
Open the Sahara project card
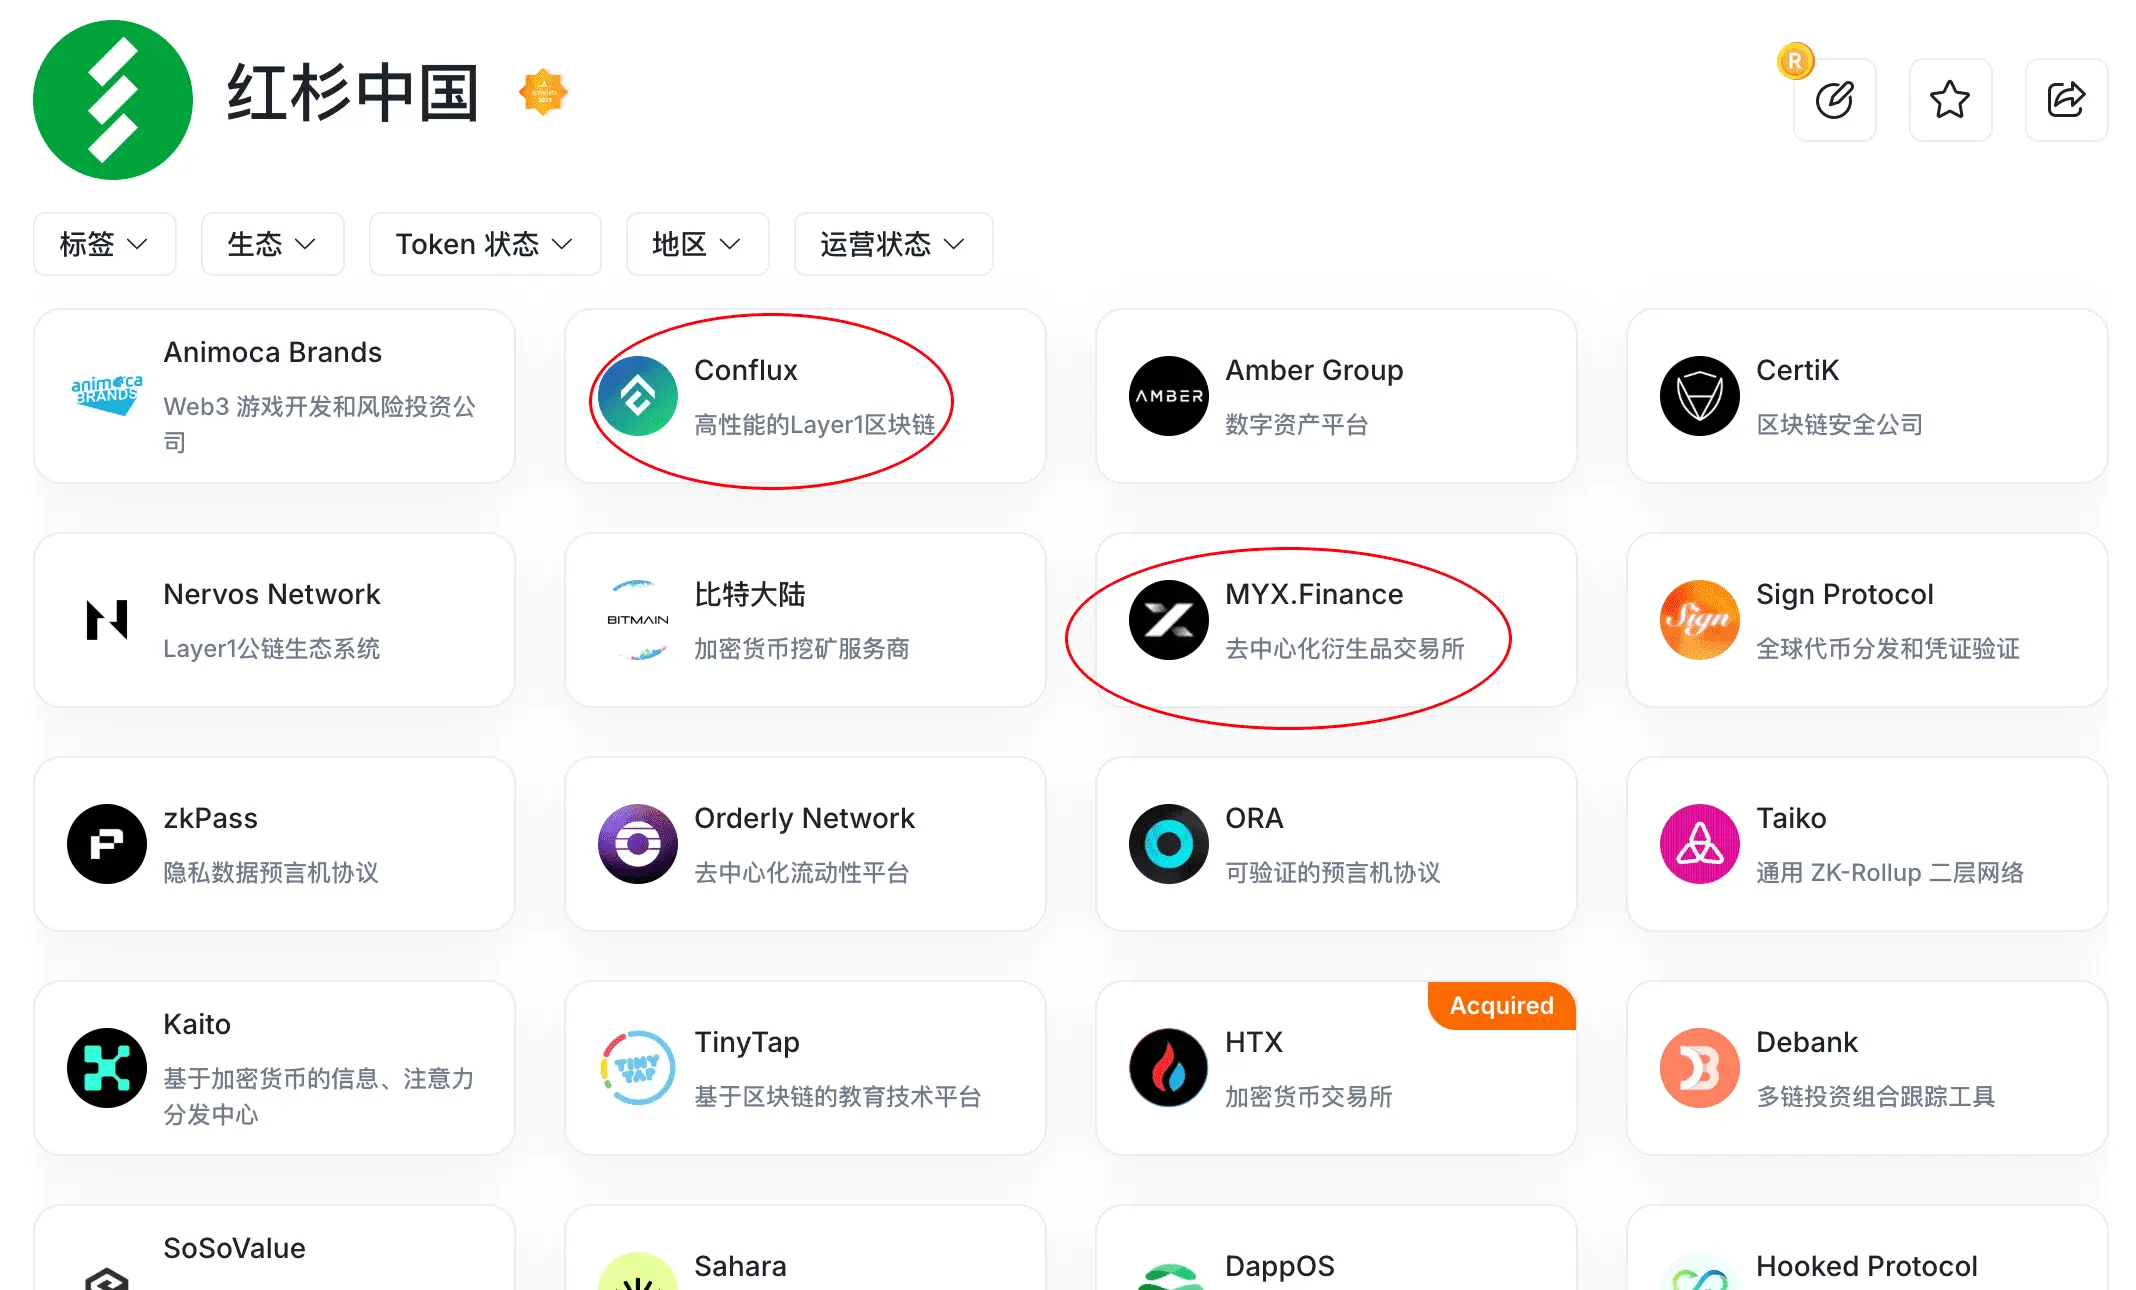pyautogui.click(x=805, y=1248)
